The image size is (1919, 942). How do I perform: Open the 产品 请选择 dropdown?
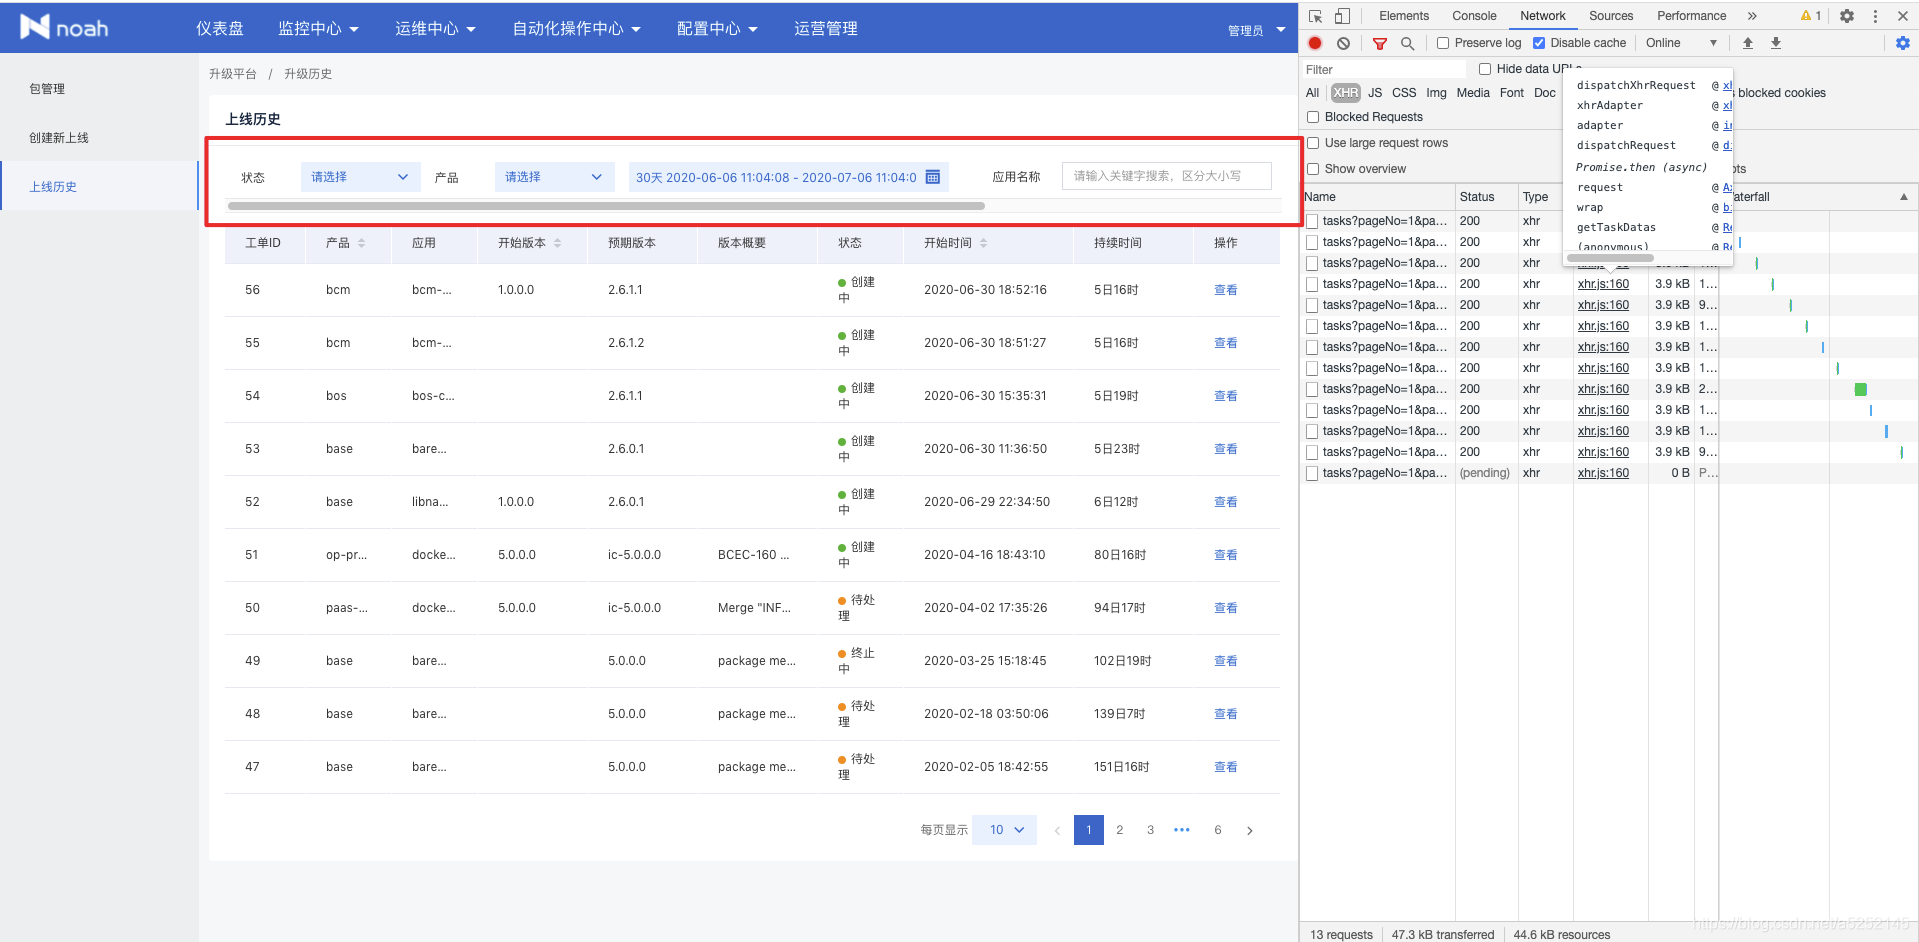[x=554, y=177]
